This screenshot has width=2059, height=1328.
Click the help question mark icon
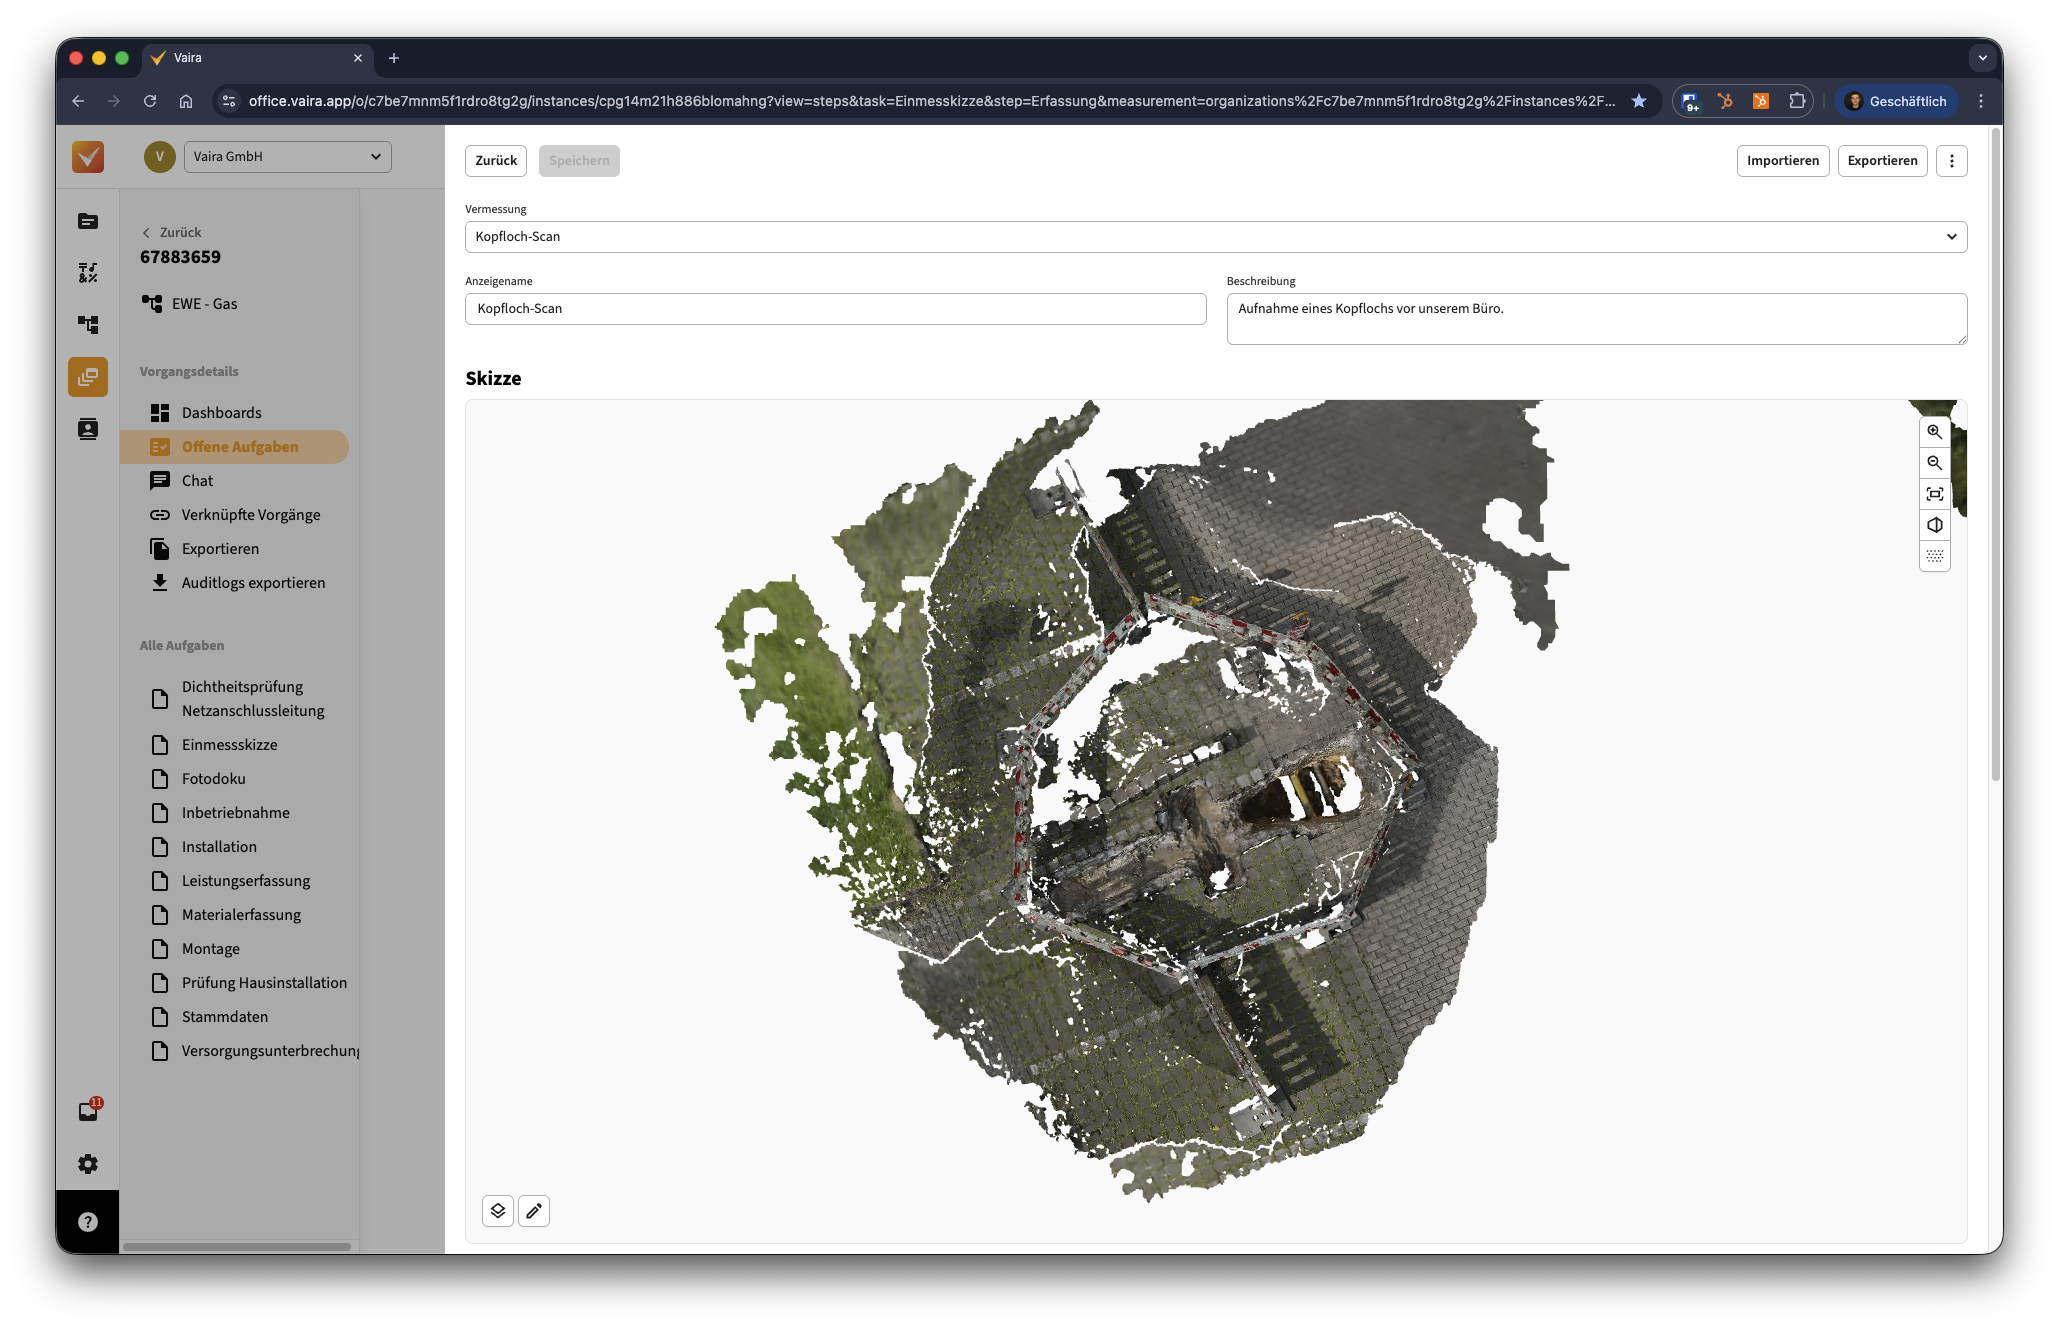point(88,1222)
